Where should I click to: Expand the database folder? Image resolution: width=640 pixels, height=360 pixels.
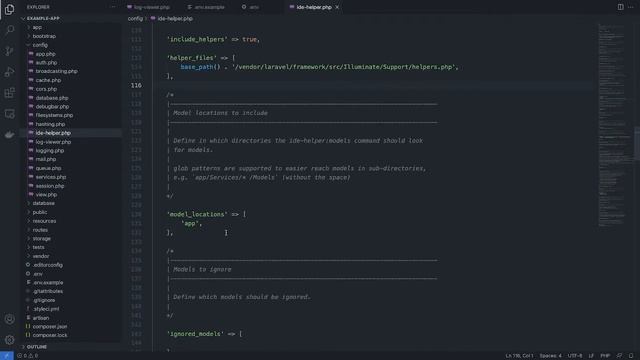click(43, 203)
